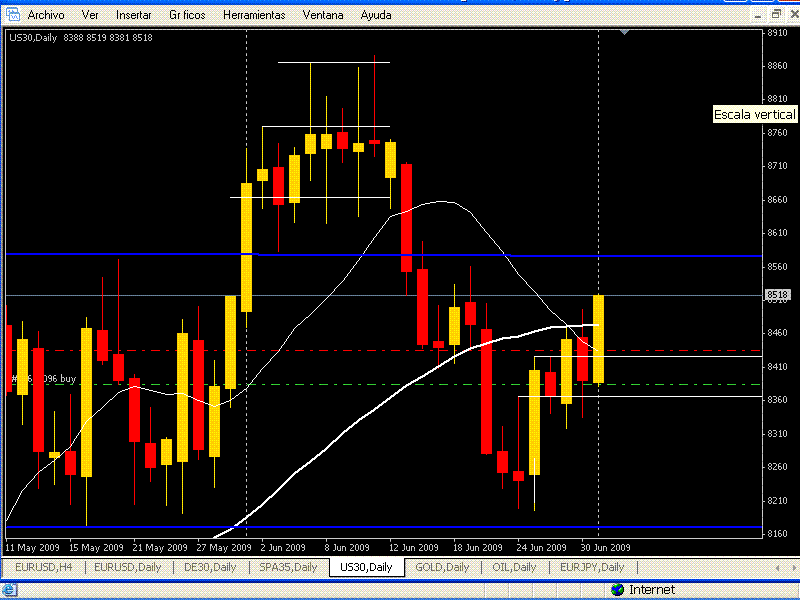The height and width of the screenshot is (600, 800).
Task: Open the Ventana menu
Action: [323, 15]
